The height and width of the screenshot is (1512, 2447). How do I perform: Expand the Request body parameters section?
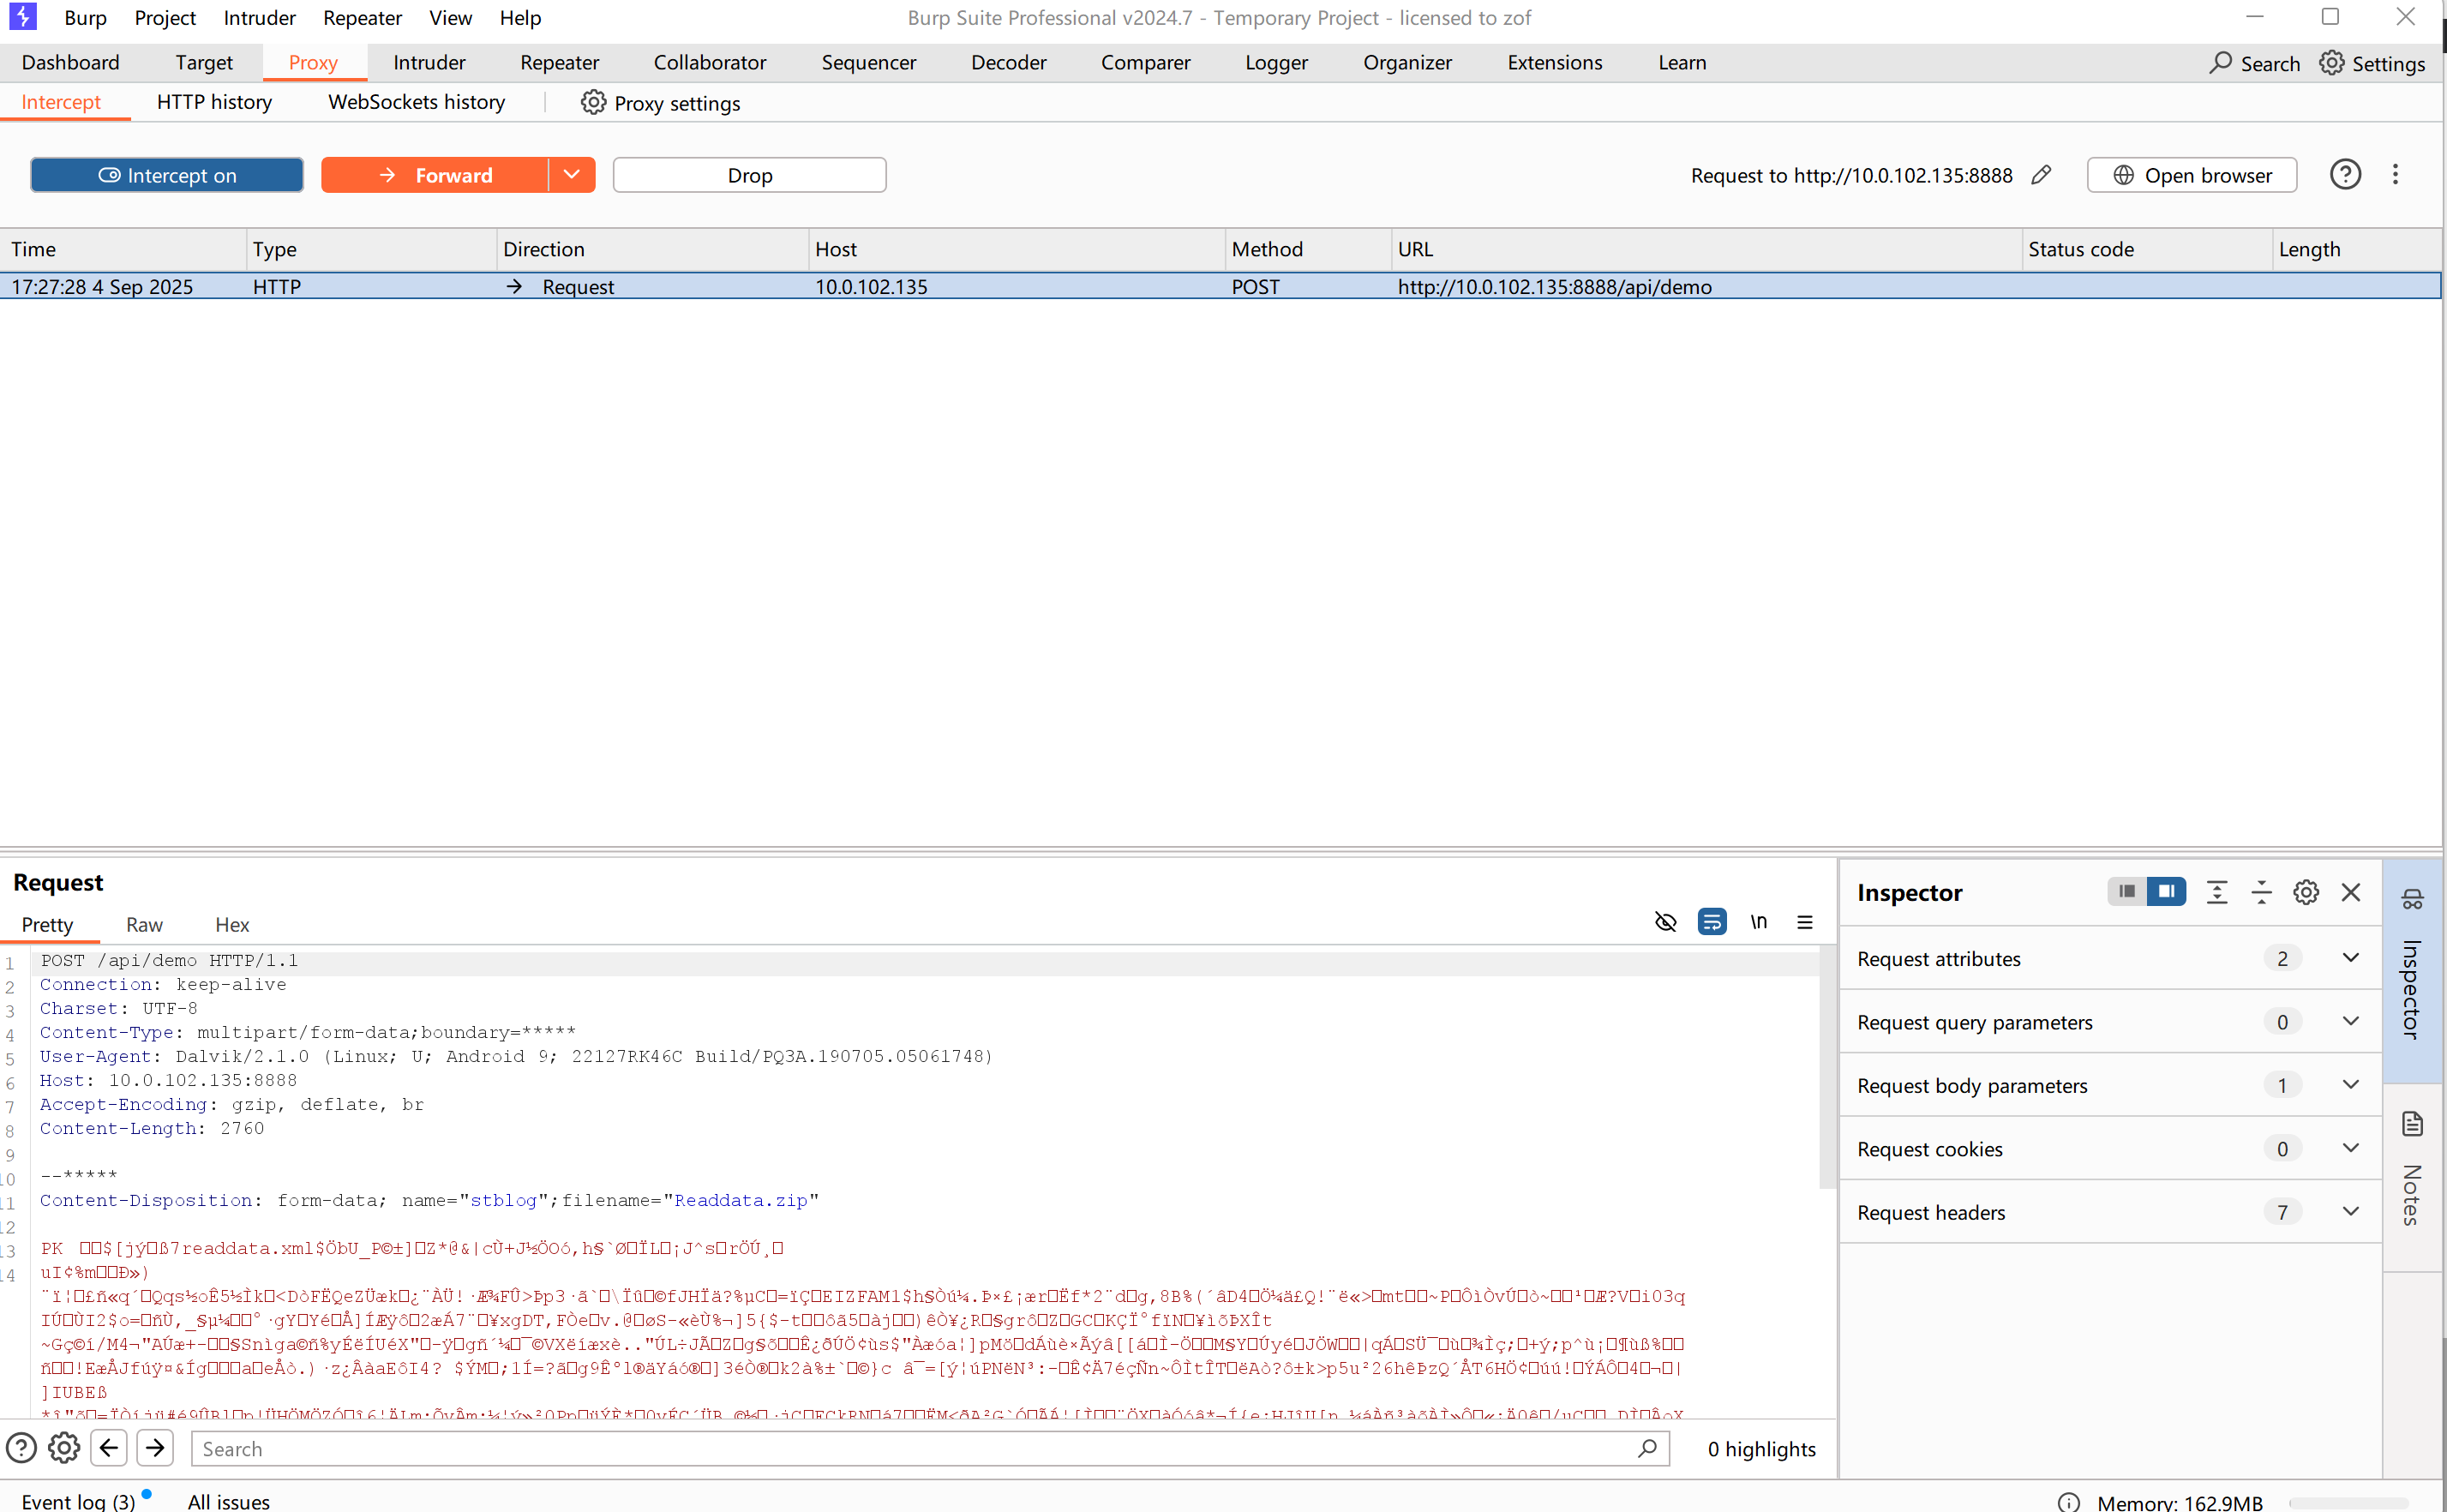2350,1085
